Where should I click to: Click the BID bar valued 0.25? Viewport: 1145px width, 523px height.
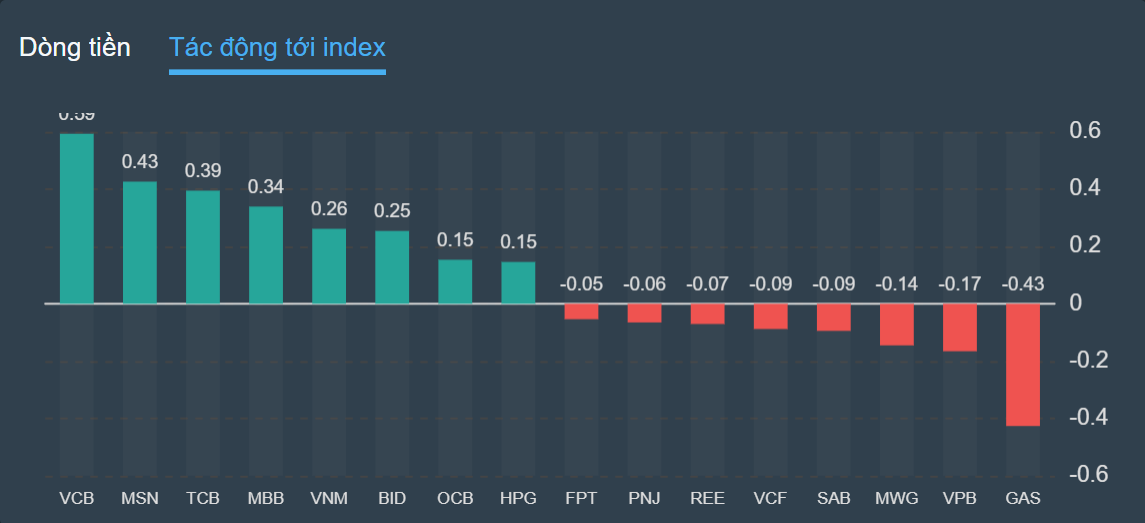(x=392, y=267)
